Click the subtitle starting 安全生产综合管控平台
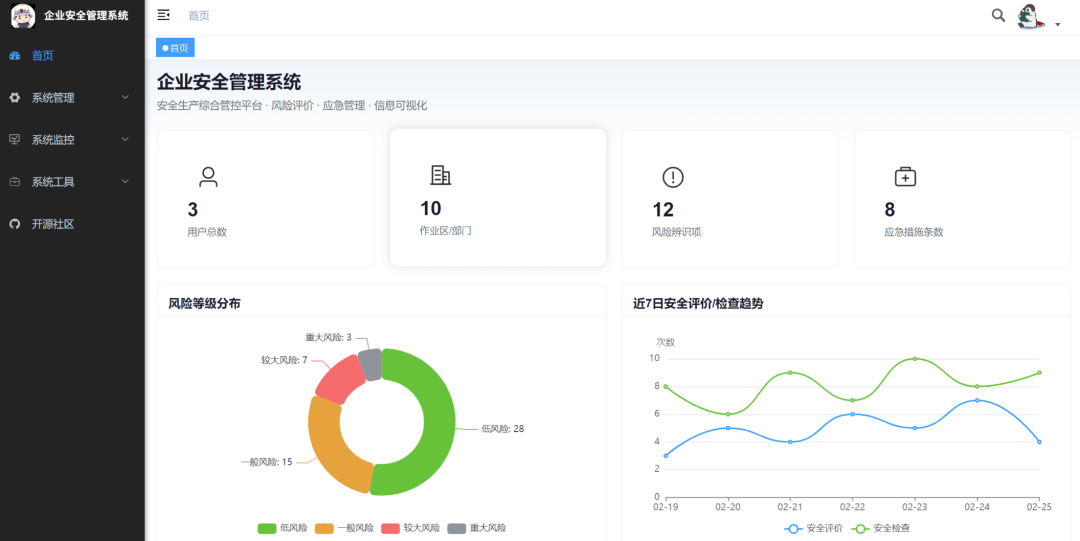Screen dimensions: 1080x541 coord(292,105)
